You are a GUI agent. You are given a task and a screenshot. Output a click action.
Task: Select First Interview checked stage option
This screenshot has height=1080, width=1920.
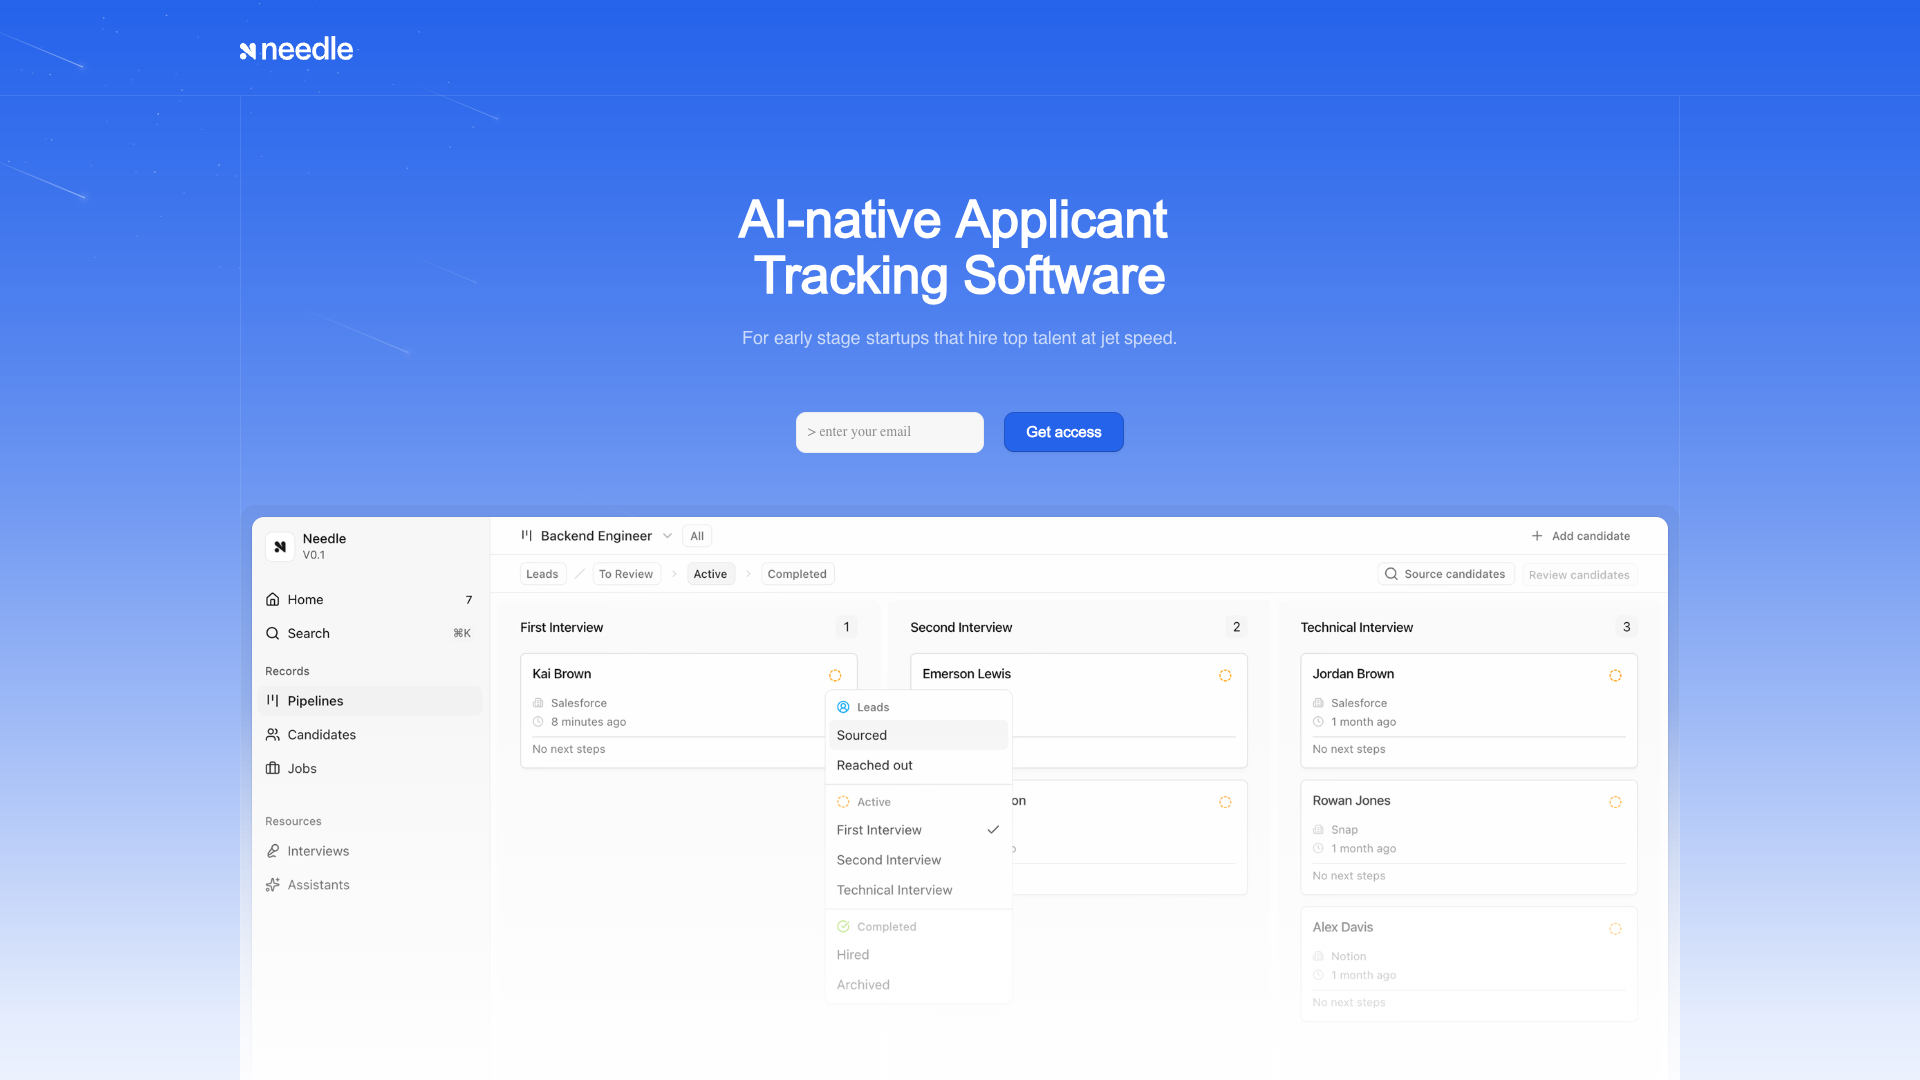tap(918, 830)
